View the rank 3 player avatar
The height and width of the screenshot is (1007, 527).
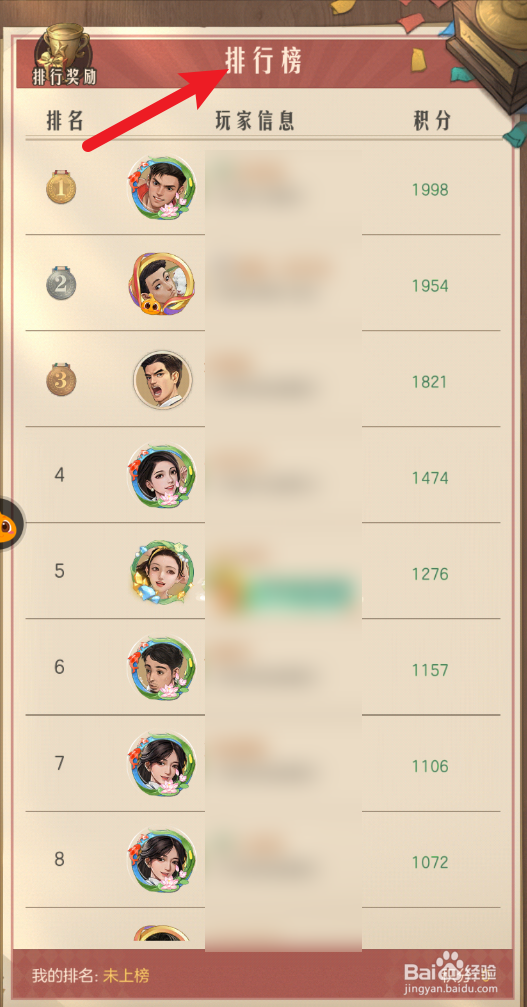162,380
